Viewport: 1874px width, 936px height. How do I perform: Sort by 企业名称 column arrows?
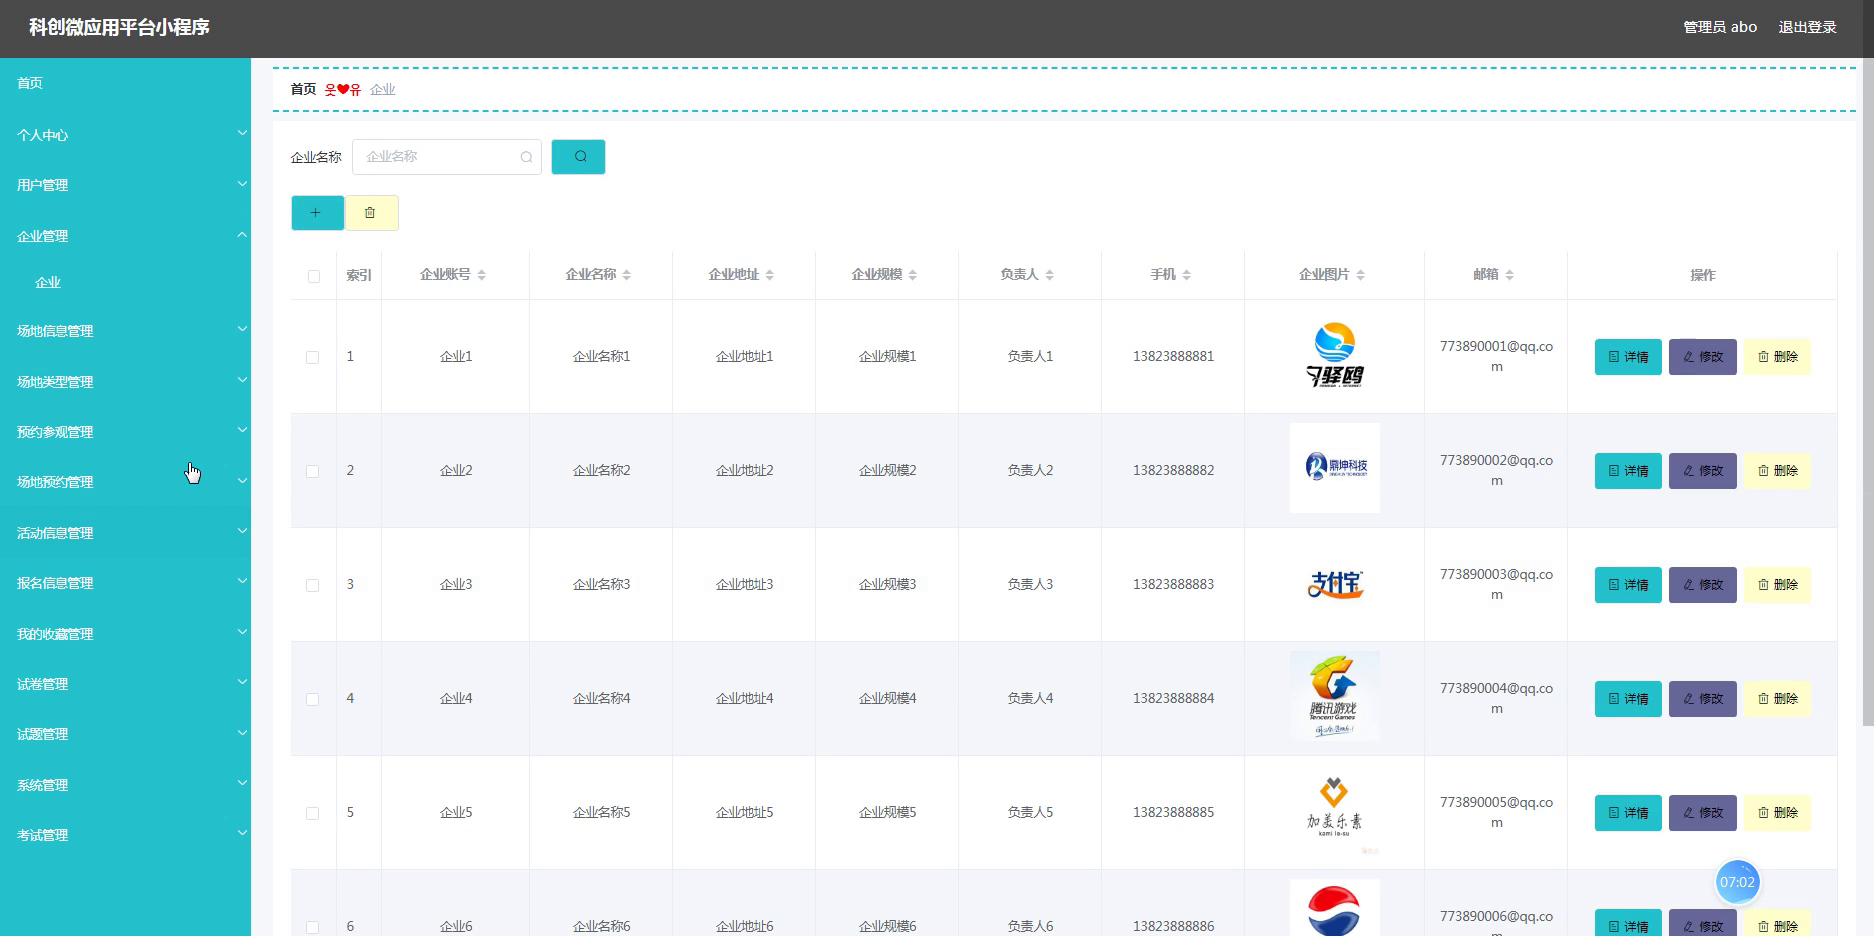coord(627,275)
